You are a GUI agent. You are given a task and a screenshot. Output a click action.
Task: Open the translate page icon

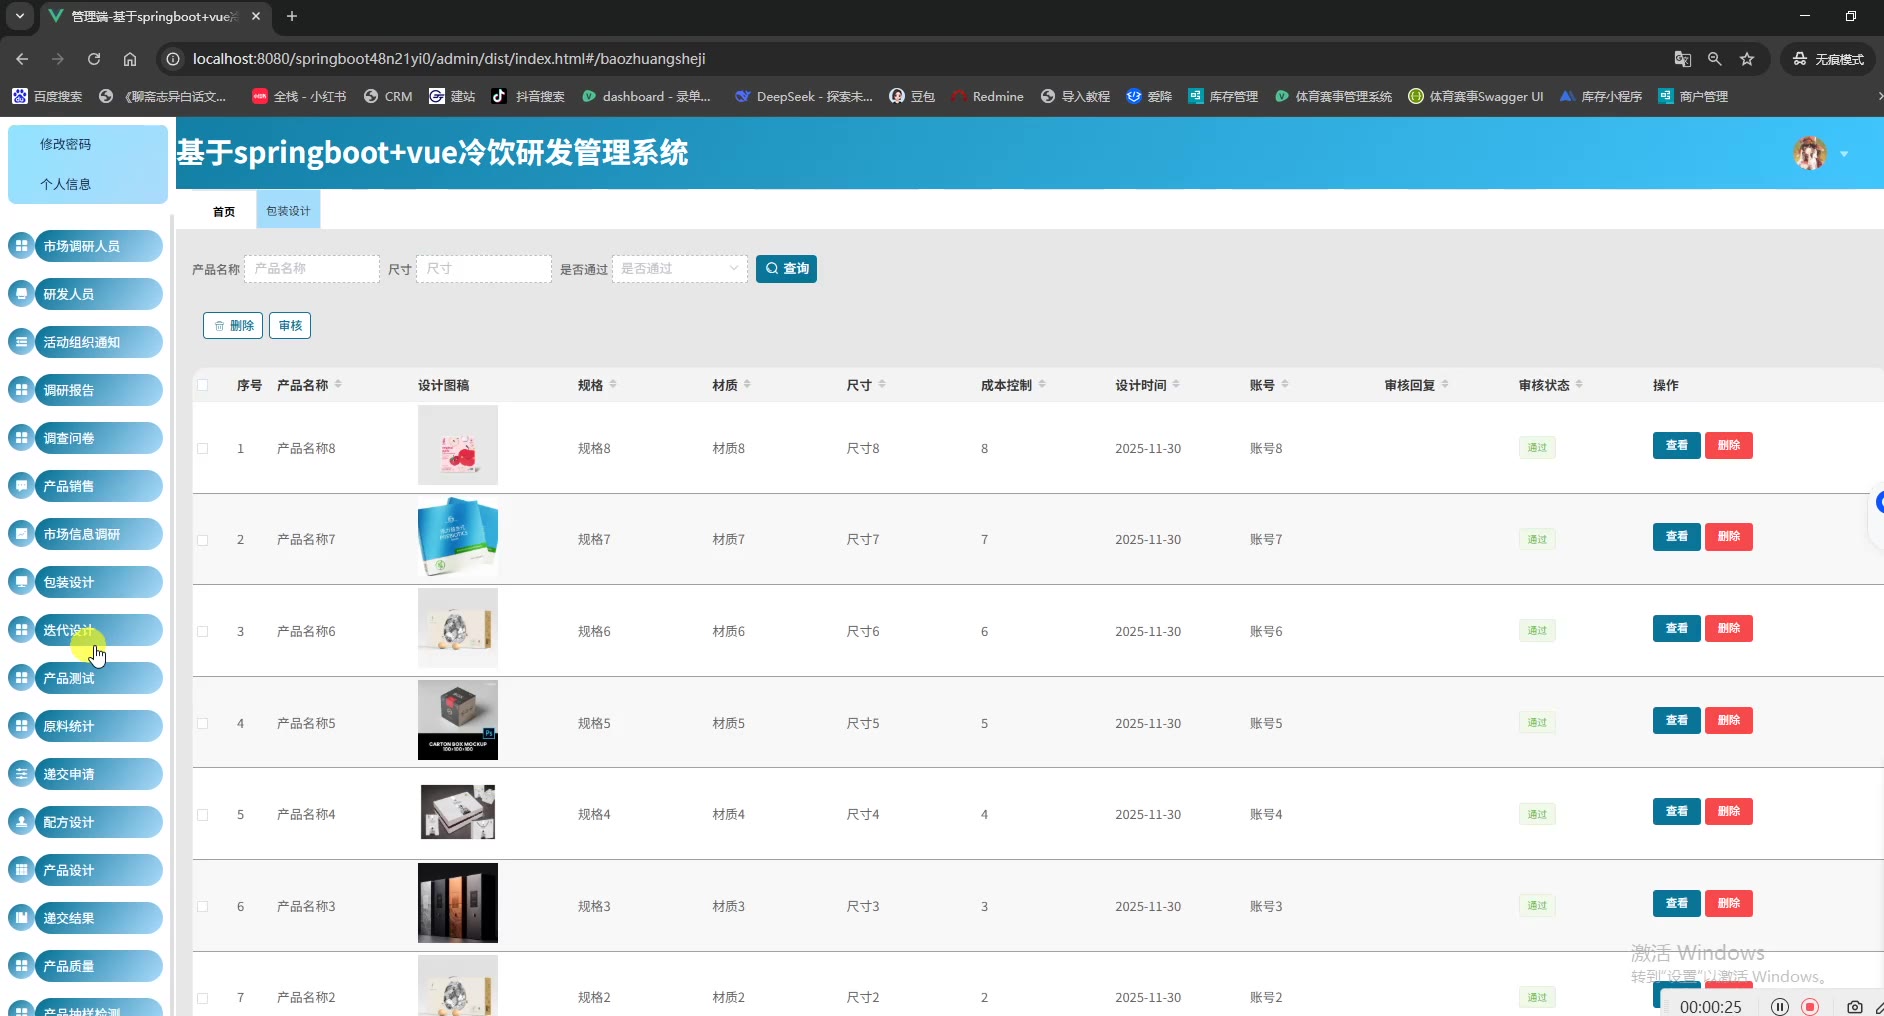tap(1683, 59)
